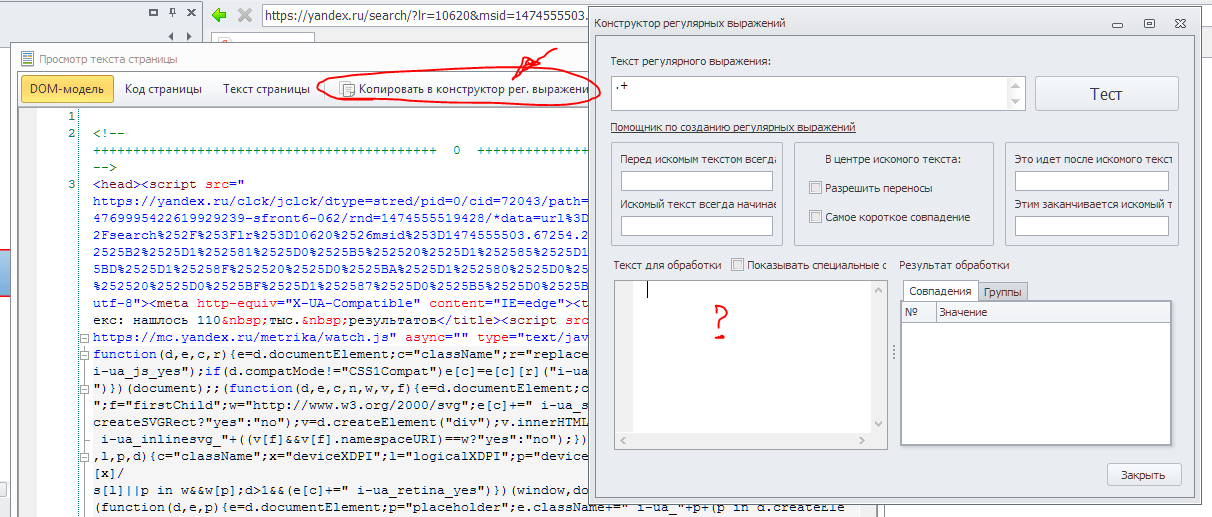Close the regex constructor via title X
Viewport: 1212px width, 517px height.
coord(1179,23)
